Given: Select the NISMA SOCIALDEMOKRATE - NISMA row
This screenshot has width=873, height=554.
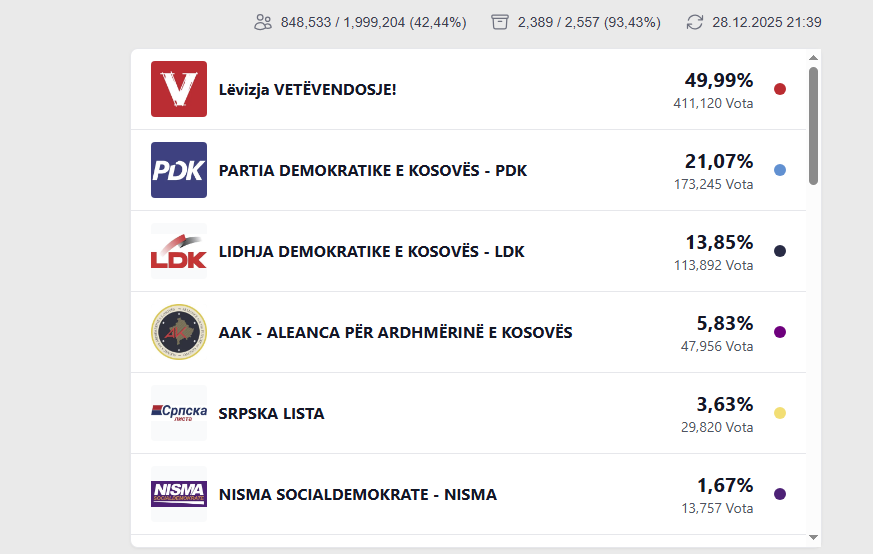Looking at the screenshot, I should pos(357,495).
